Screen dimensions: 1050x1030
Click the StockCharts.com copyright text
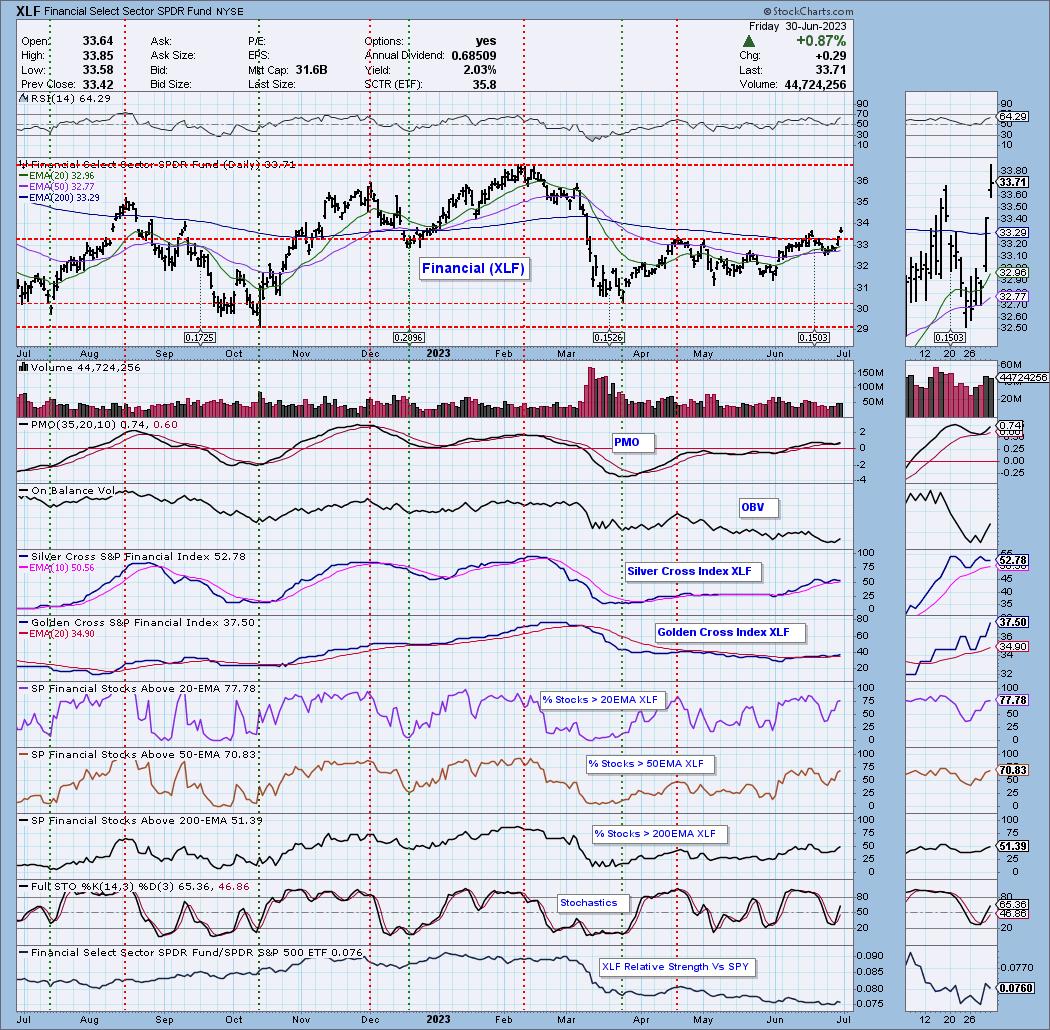click(x=808, y=11)
